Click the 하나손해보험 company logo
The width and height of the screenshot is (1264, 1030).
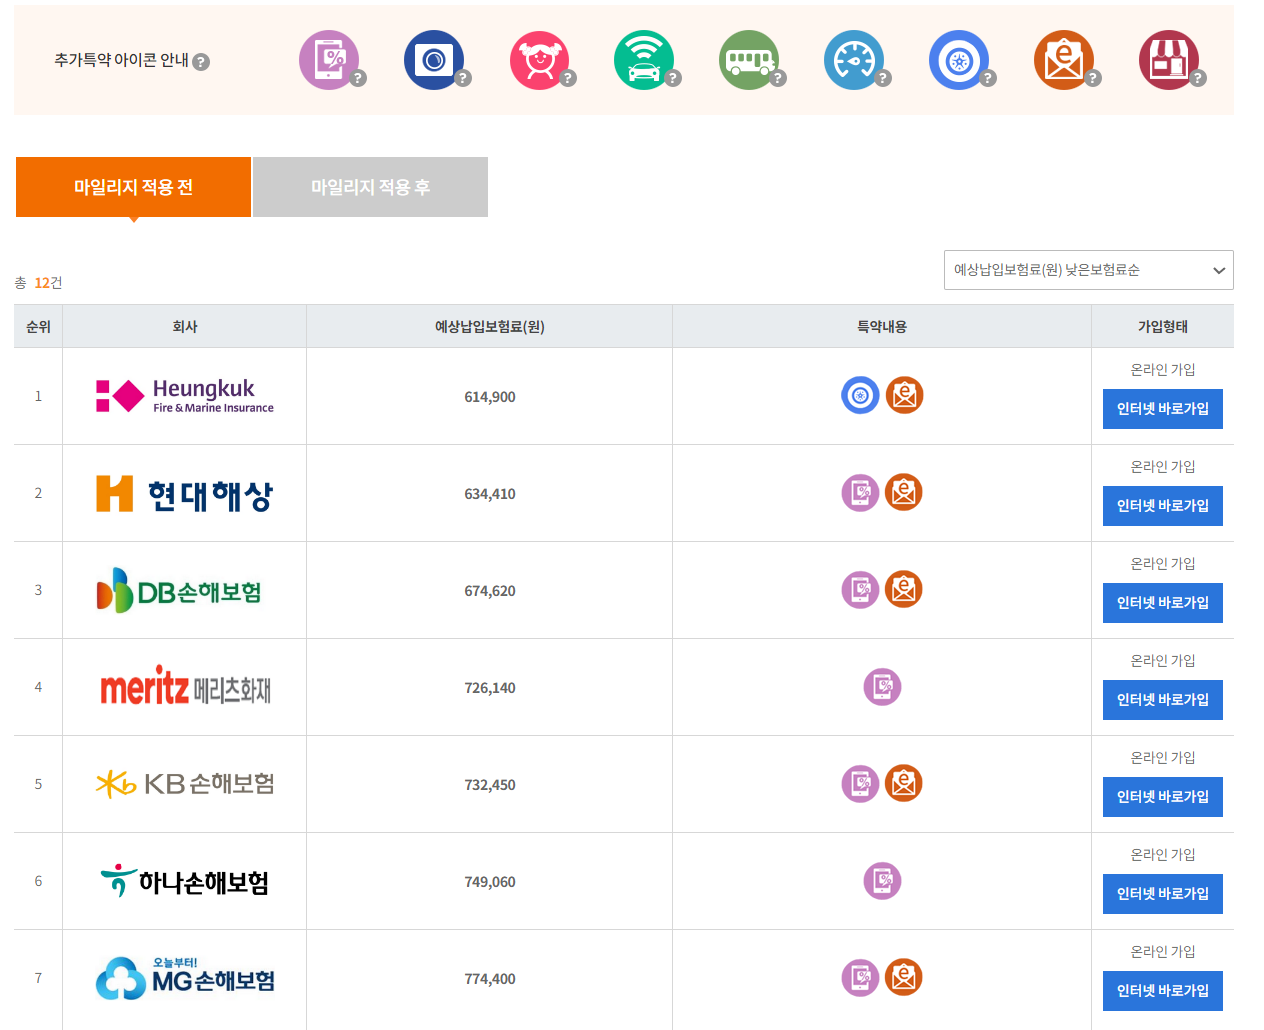(x=185, y=881)
